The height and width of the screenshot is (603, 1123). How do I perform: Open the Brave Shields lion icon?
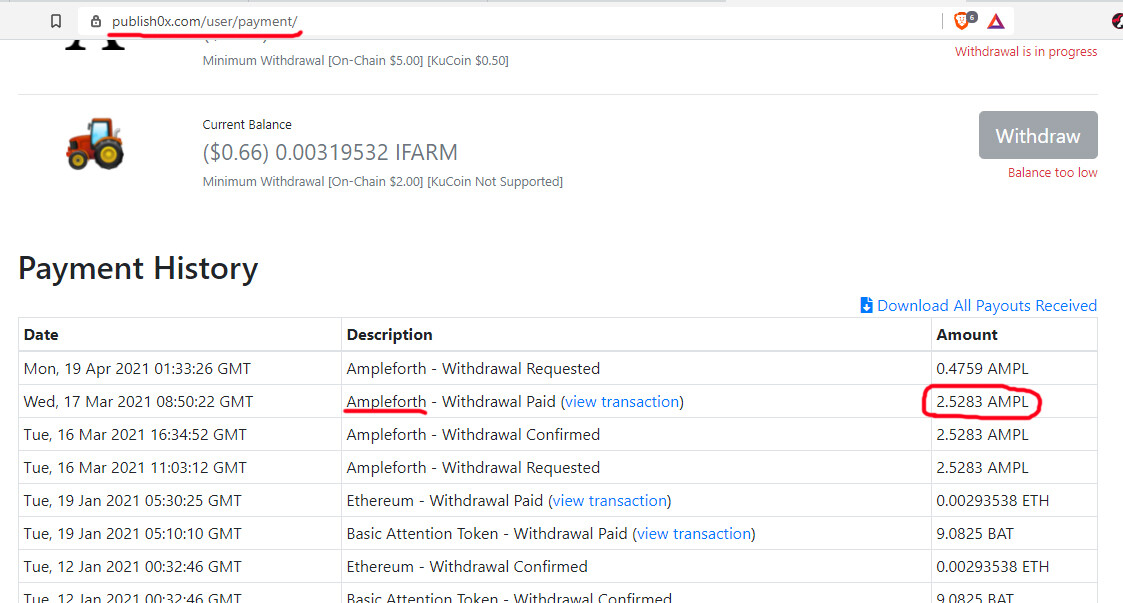(x=963, y=20)
